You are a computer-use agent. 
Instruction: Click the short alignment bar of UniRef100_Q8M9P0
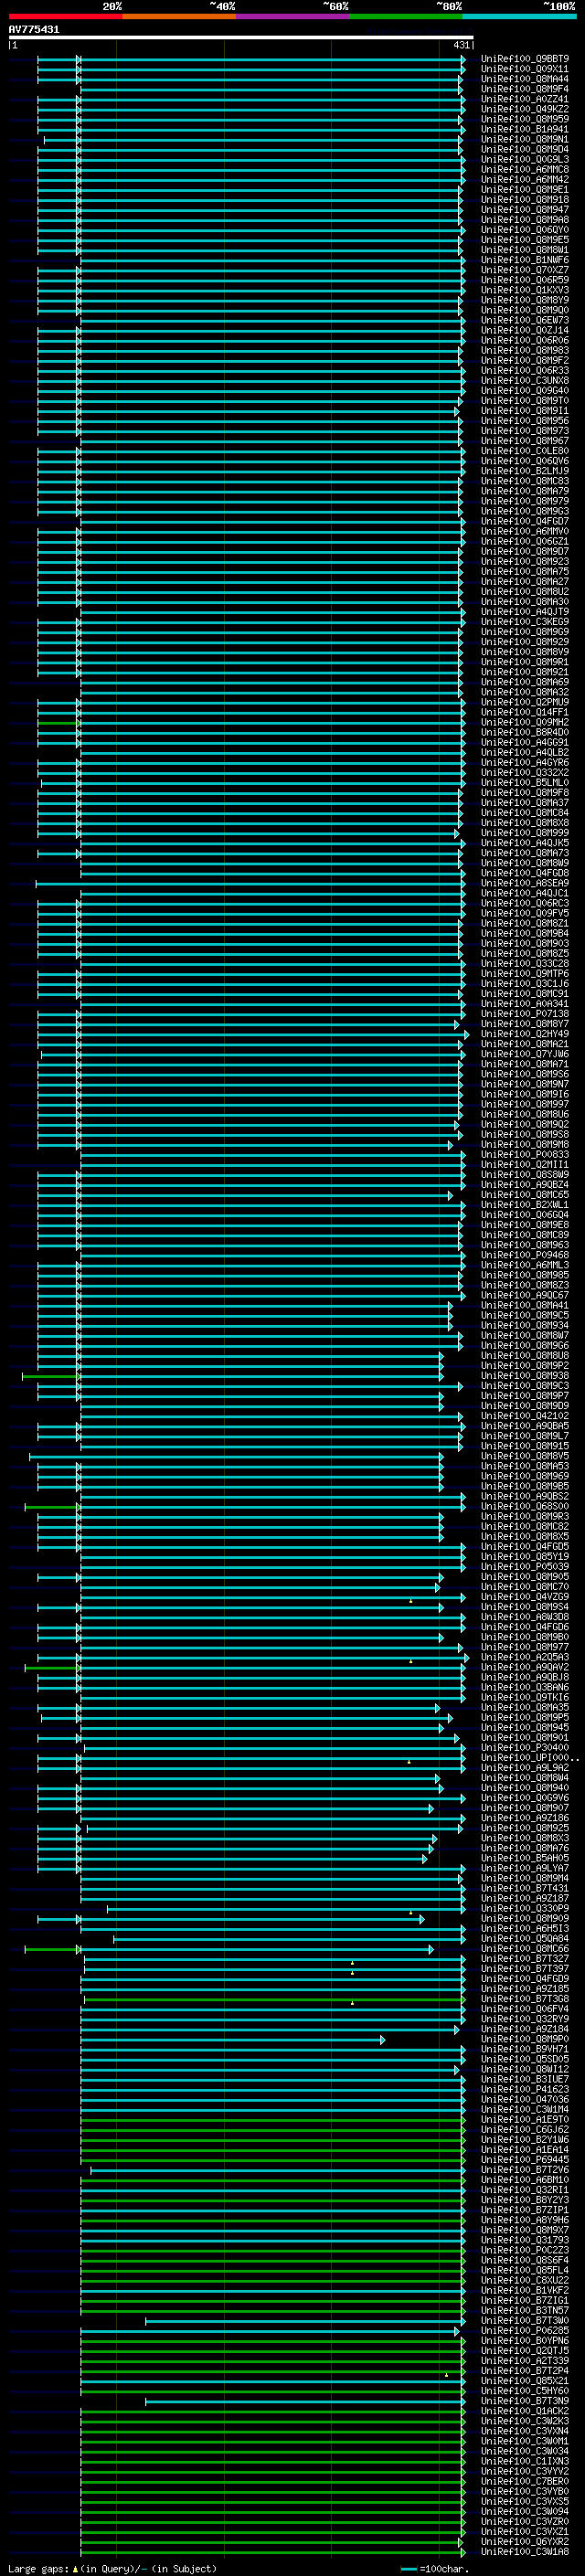click(x=232, y=2040)
